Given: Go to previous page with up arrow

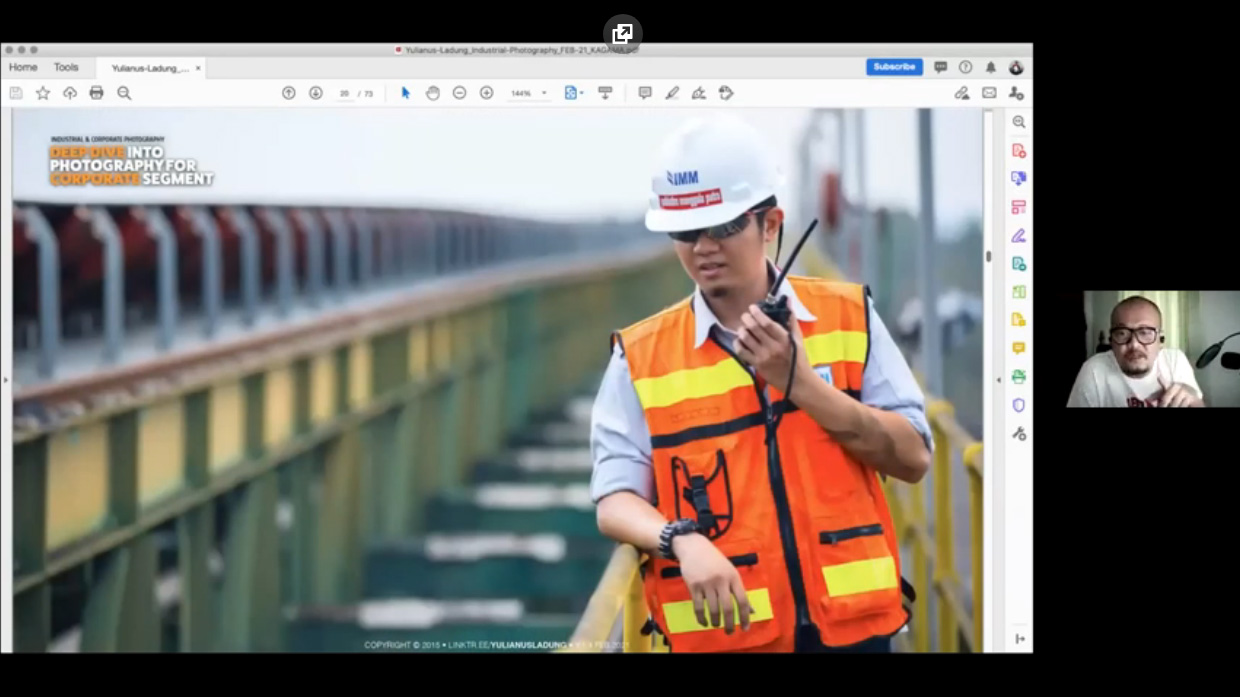Looking at the screenshot, I should 289,93.
